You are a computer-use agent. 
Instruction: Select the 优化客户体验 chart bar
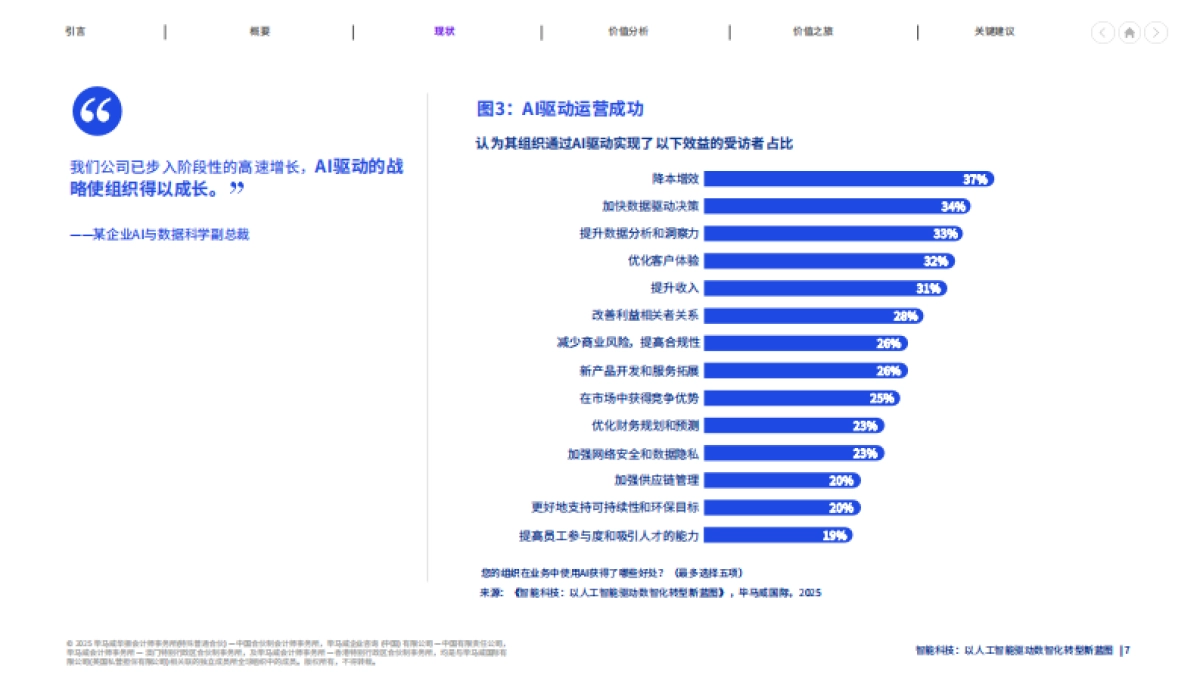(830, 261)
